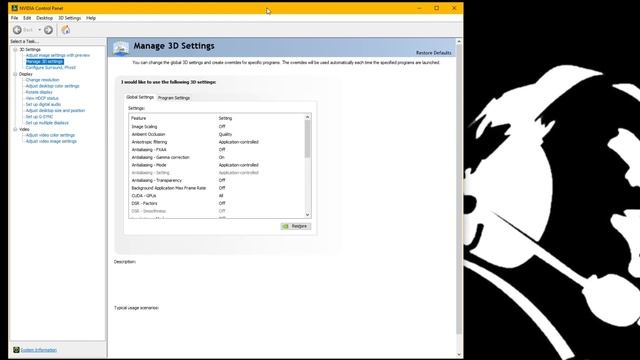Select Background Application Max Frame Rate row

[217, 188]
